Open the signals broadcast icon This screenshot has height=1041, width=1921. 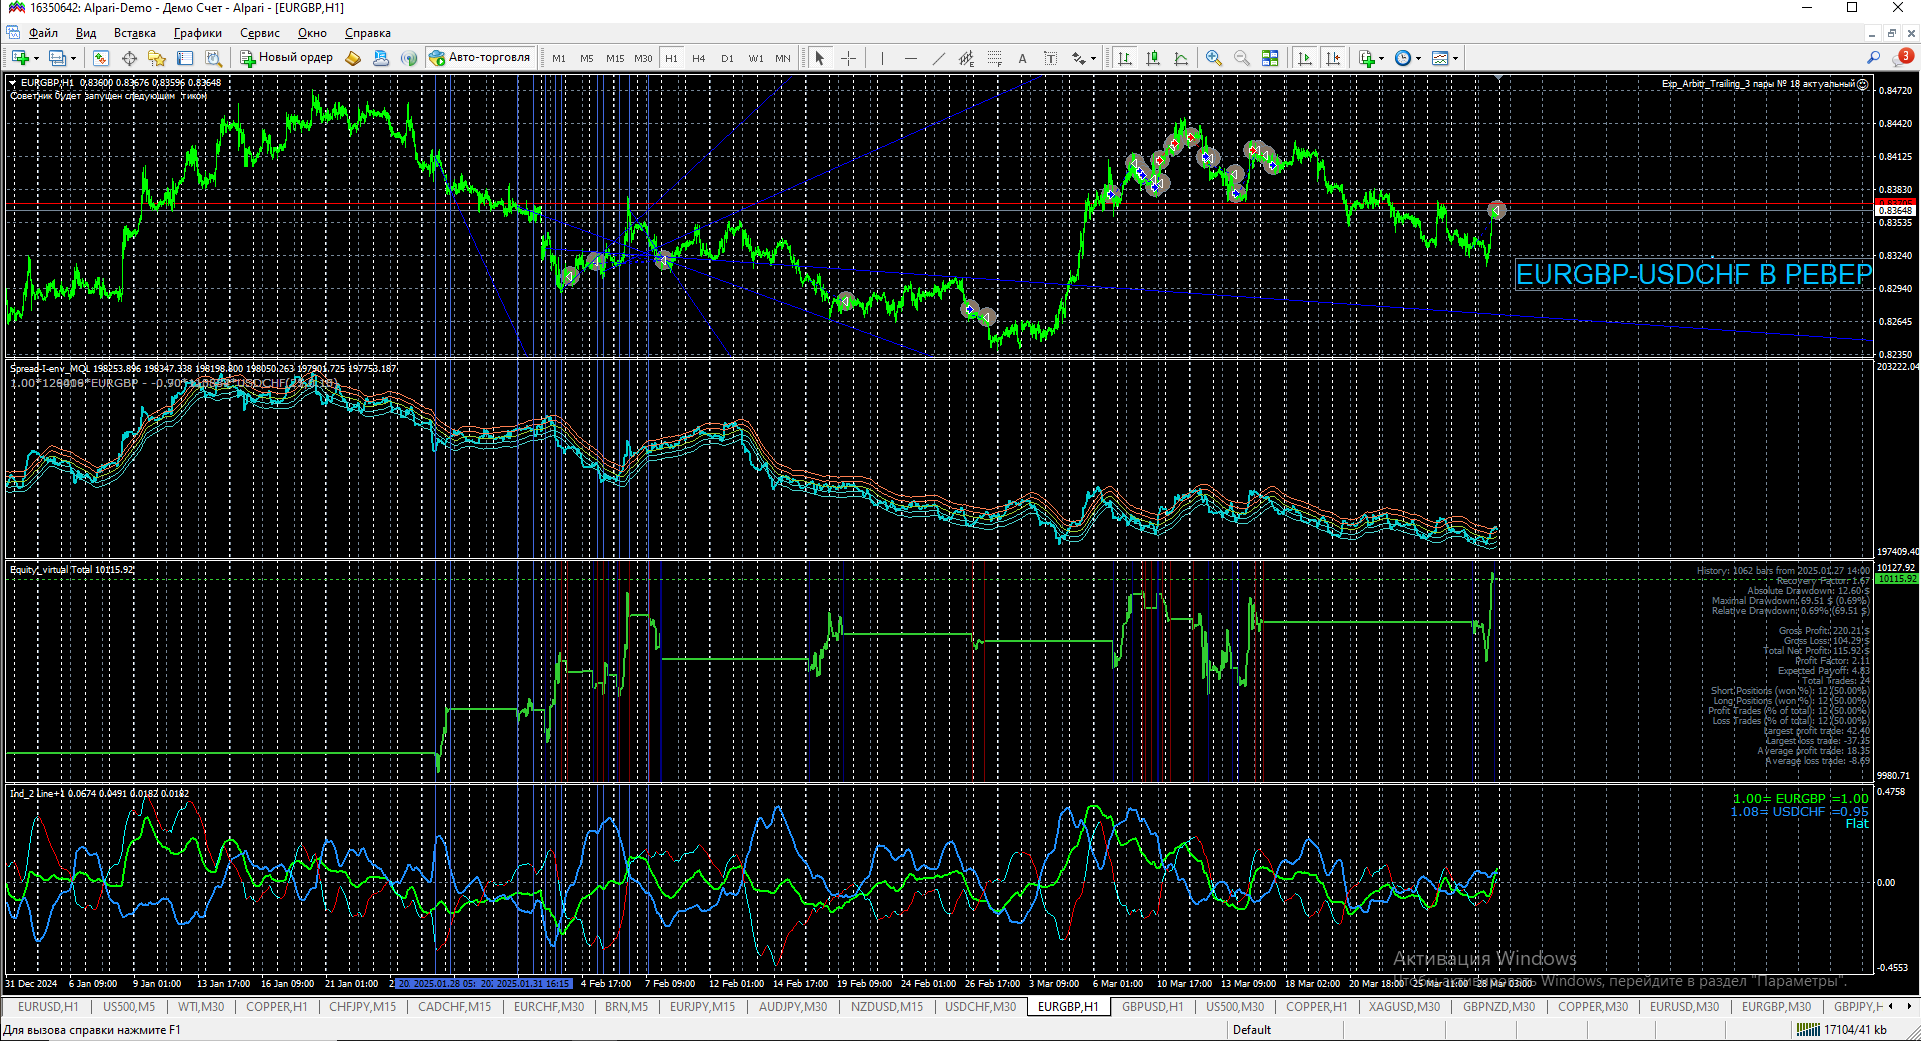[409, 58]
